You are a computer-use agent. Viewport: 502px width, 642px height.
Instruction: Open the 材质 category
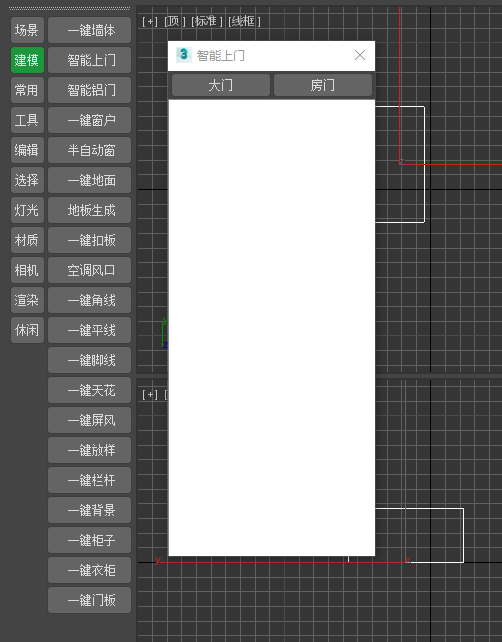27,240
